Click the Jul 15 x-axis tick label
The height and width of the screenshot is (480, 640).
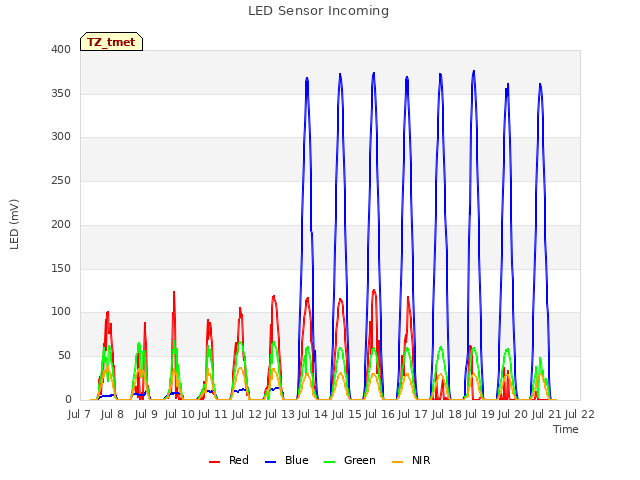pos(347,414)
